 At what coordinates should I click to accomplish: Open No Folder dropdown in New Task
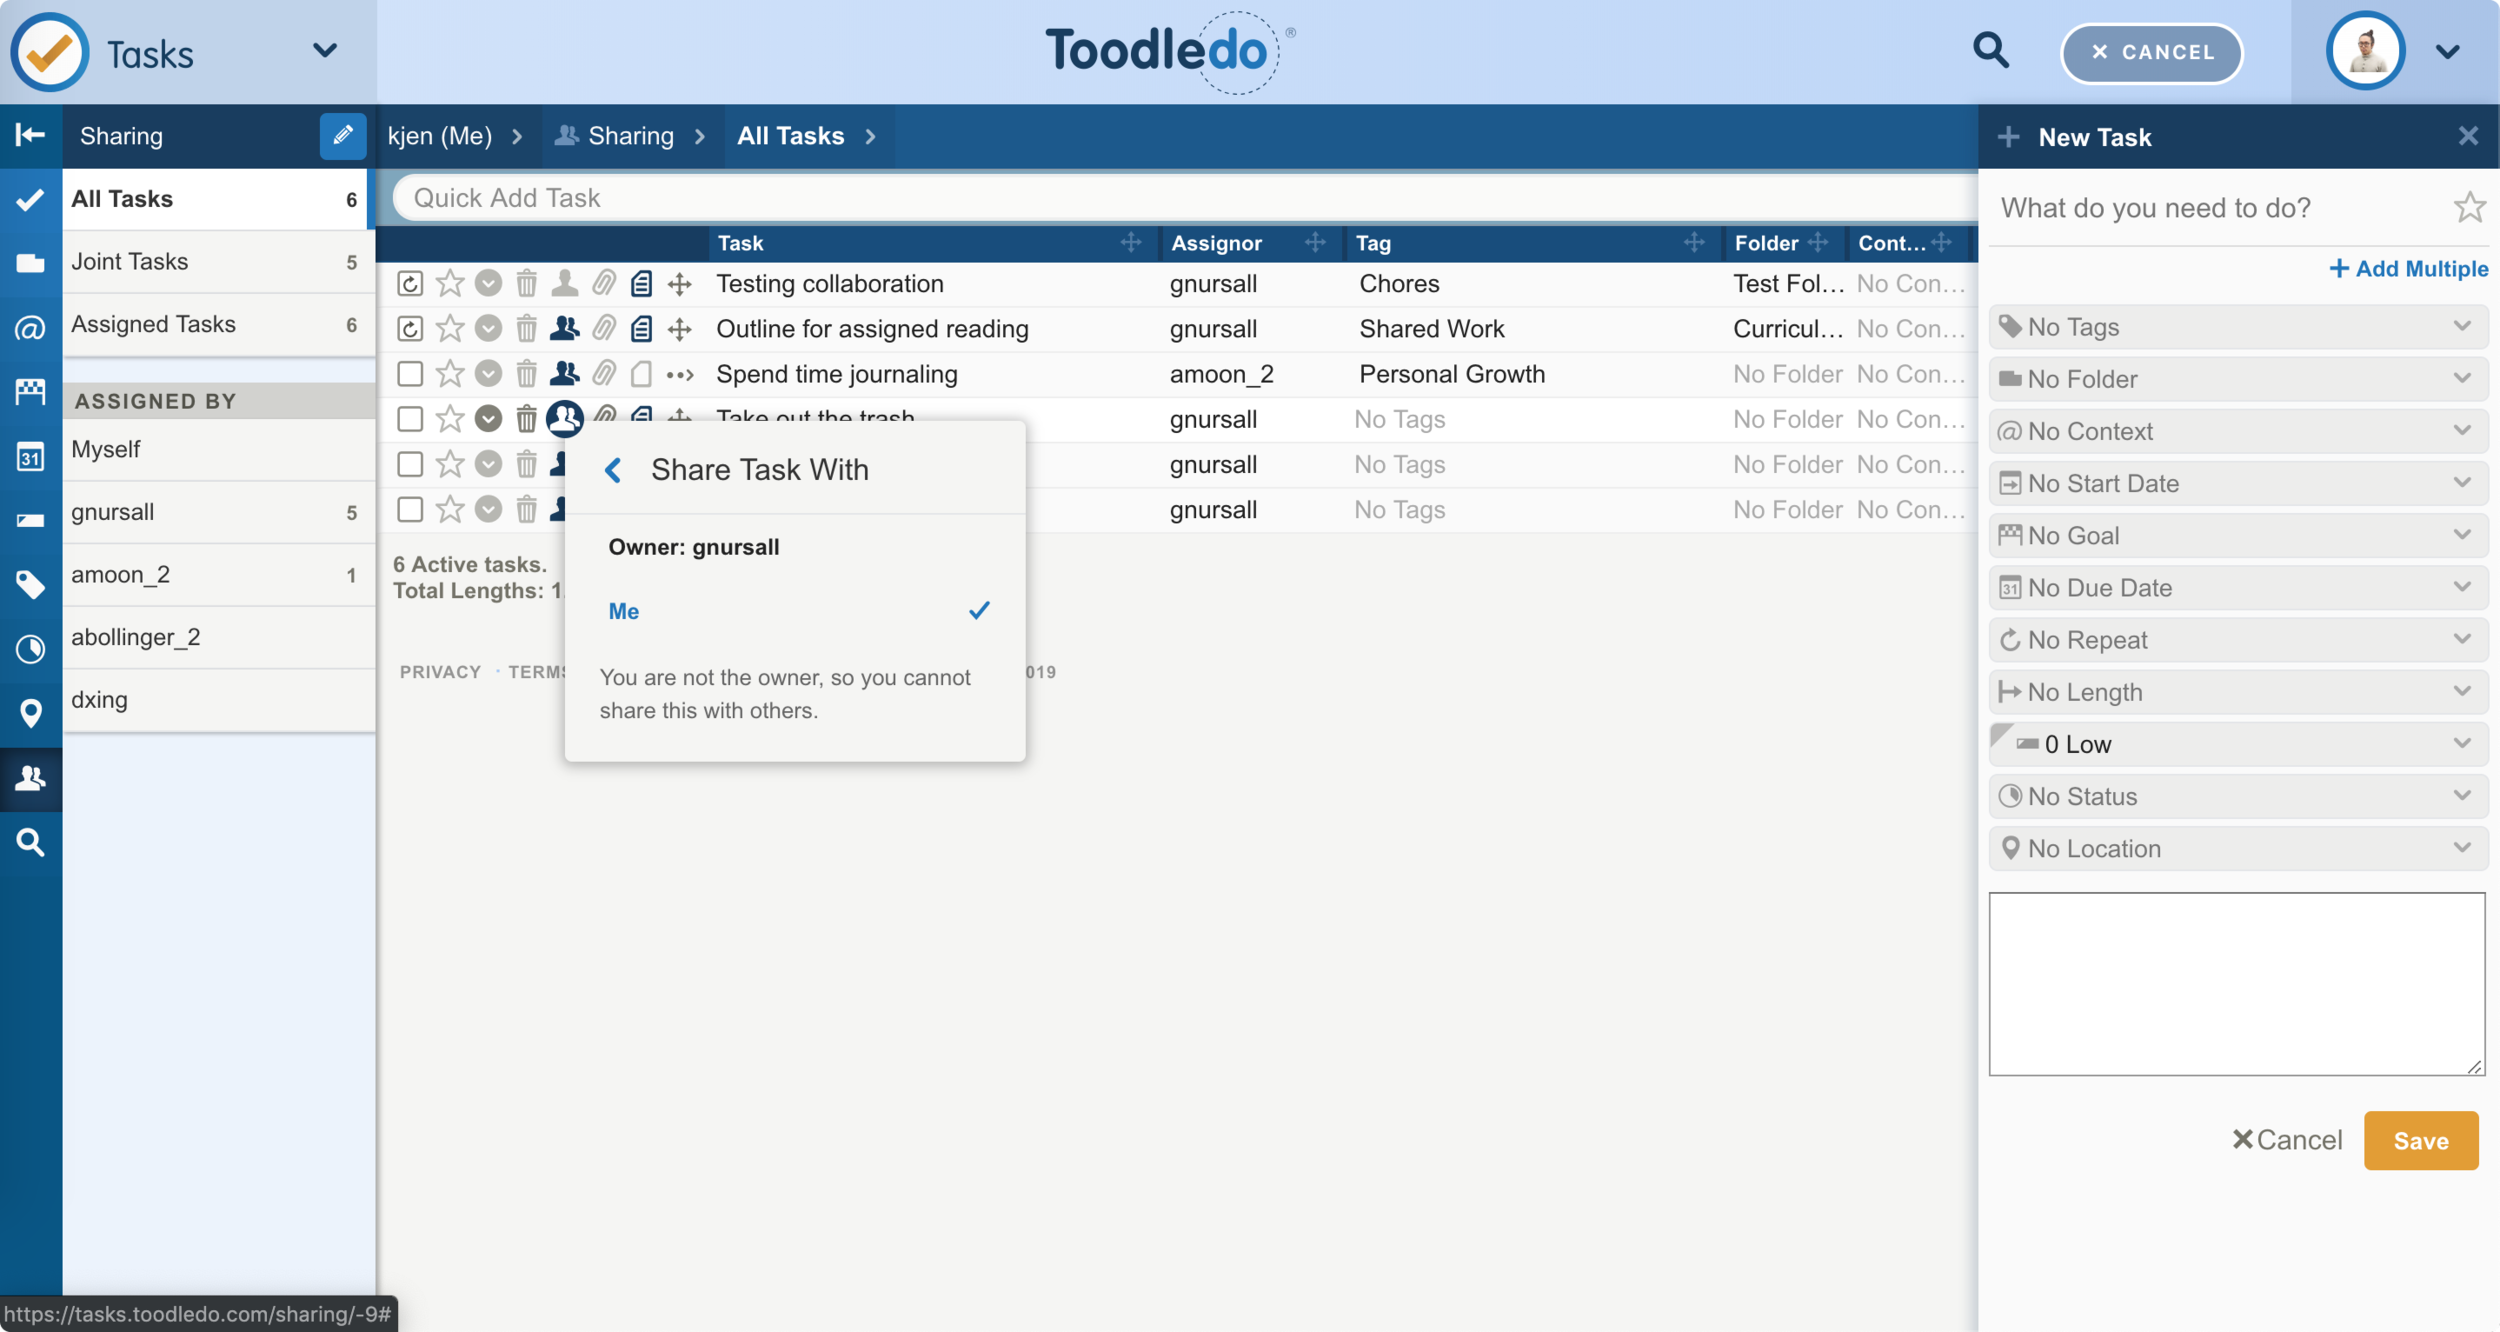click(2237, 379)
